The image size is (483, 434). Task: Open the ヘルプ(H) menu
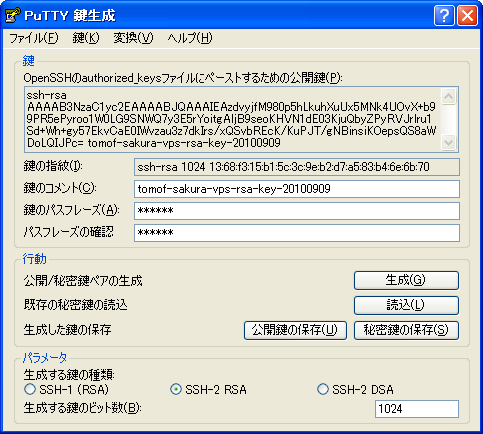[x=190, y=38]
